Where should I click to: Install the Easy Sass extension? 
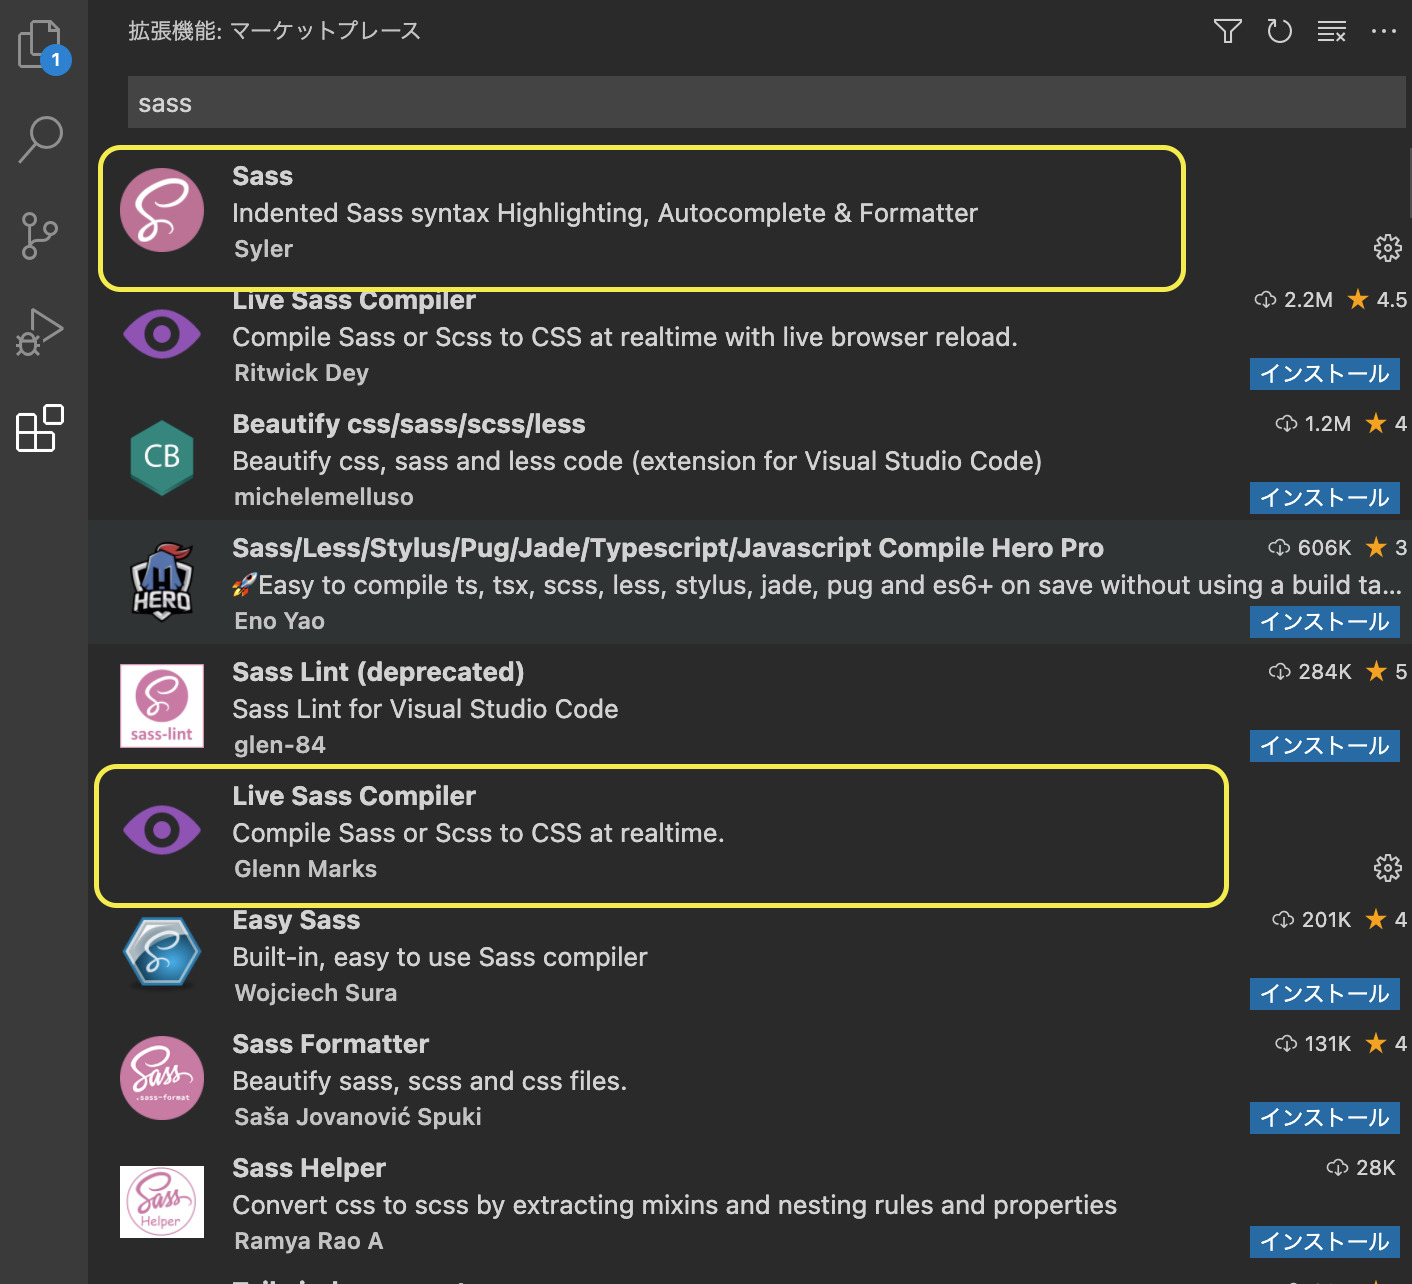(1324, 994)
